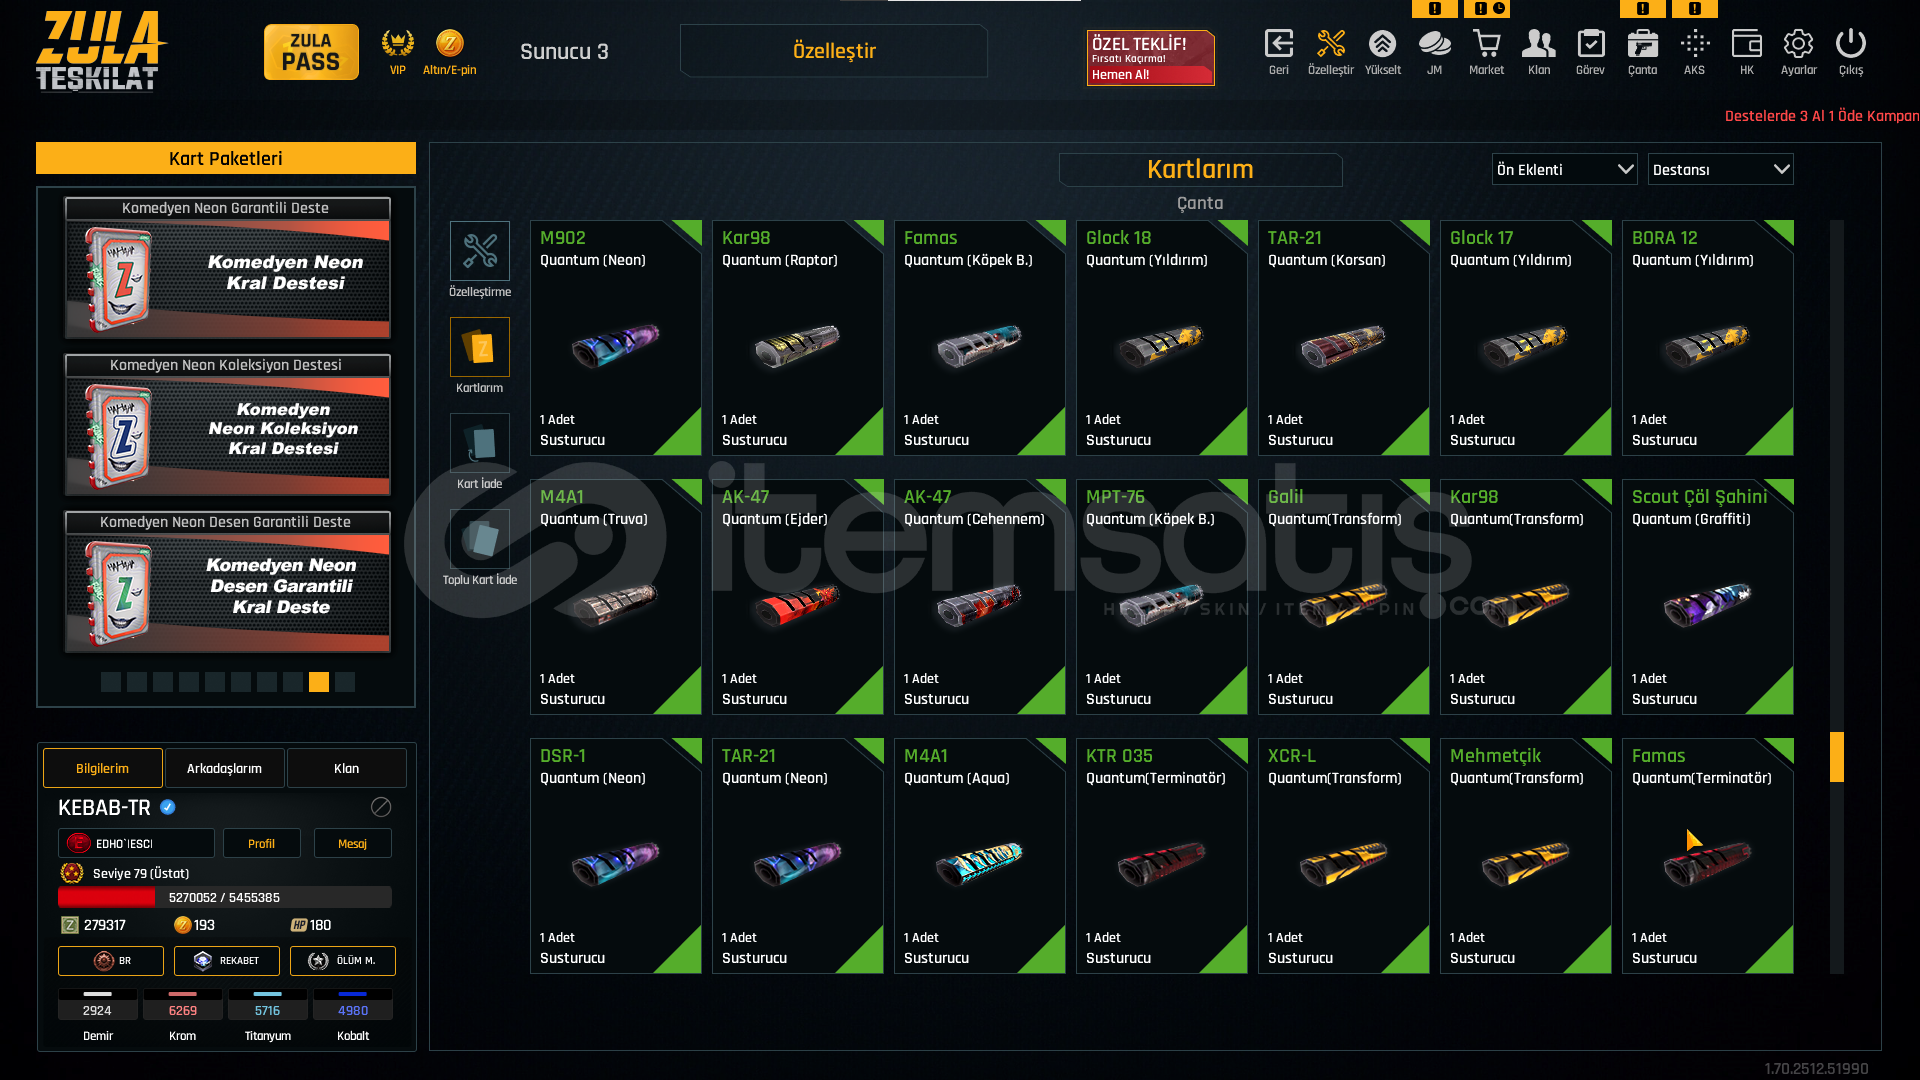Screen dimensions: 1920x1080
Task: Click the Profil button
Action: point(261,843)
